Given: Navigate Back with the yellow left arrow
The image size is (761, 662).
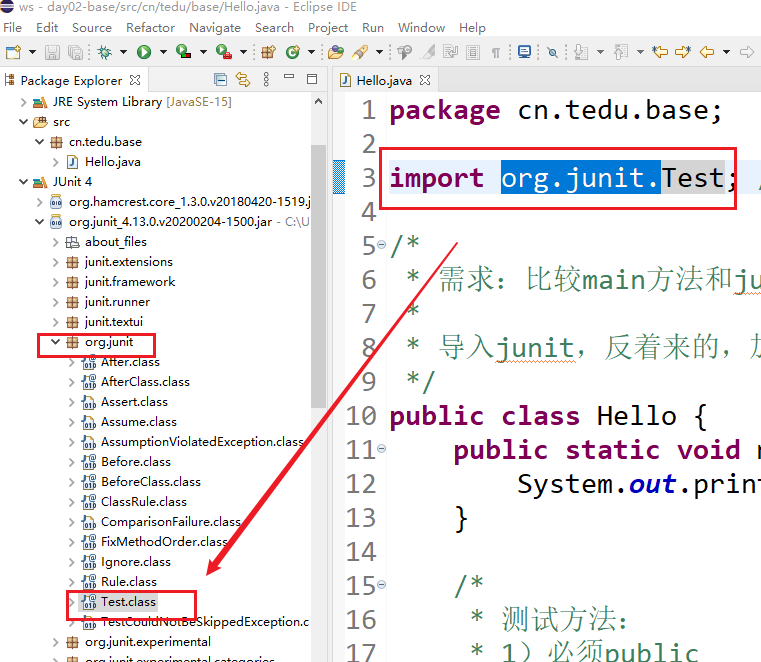Looking at the screenshot, I should coord(707,52).
